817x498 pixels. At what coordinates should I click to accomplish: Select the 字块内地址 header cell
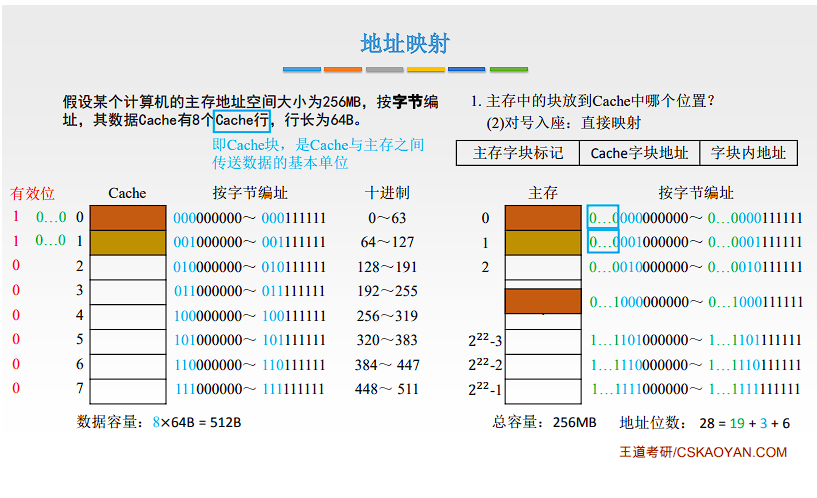[x=748, y=153]
